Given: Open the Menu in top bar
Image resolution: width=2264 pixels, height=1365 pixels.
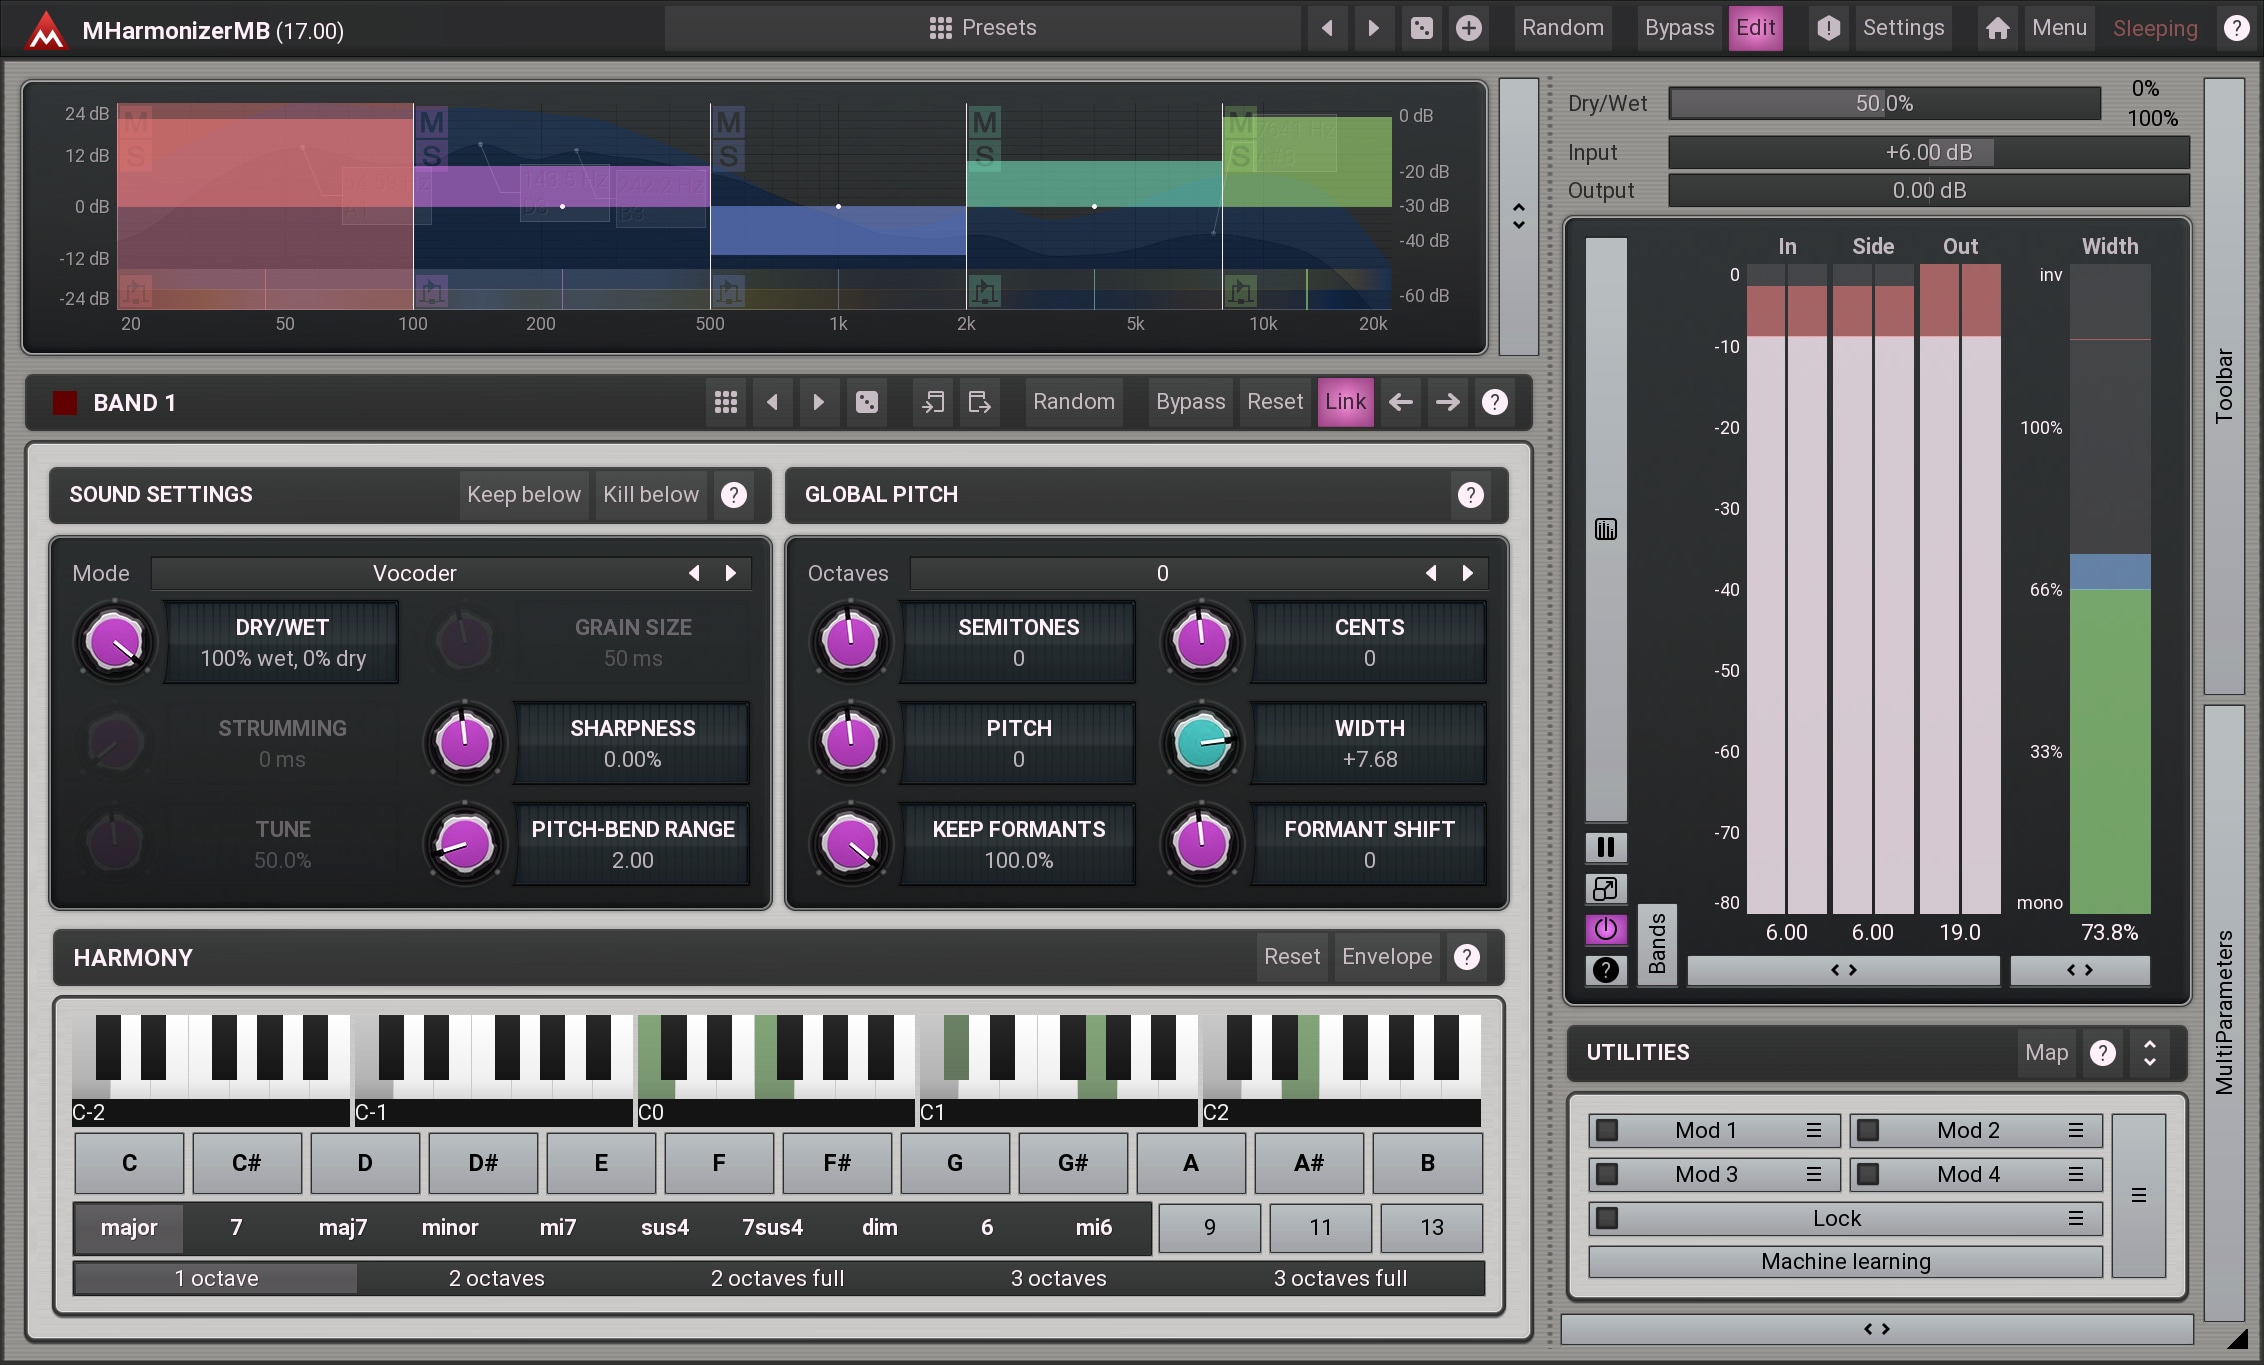Looking at the screenshot, I should 2059,28.
